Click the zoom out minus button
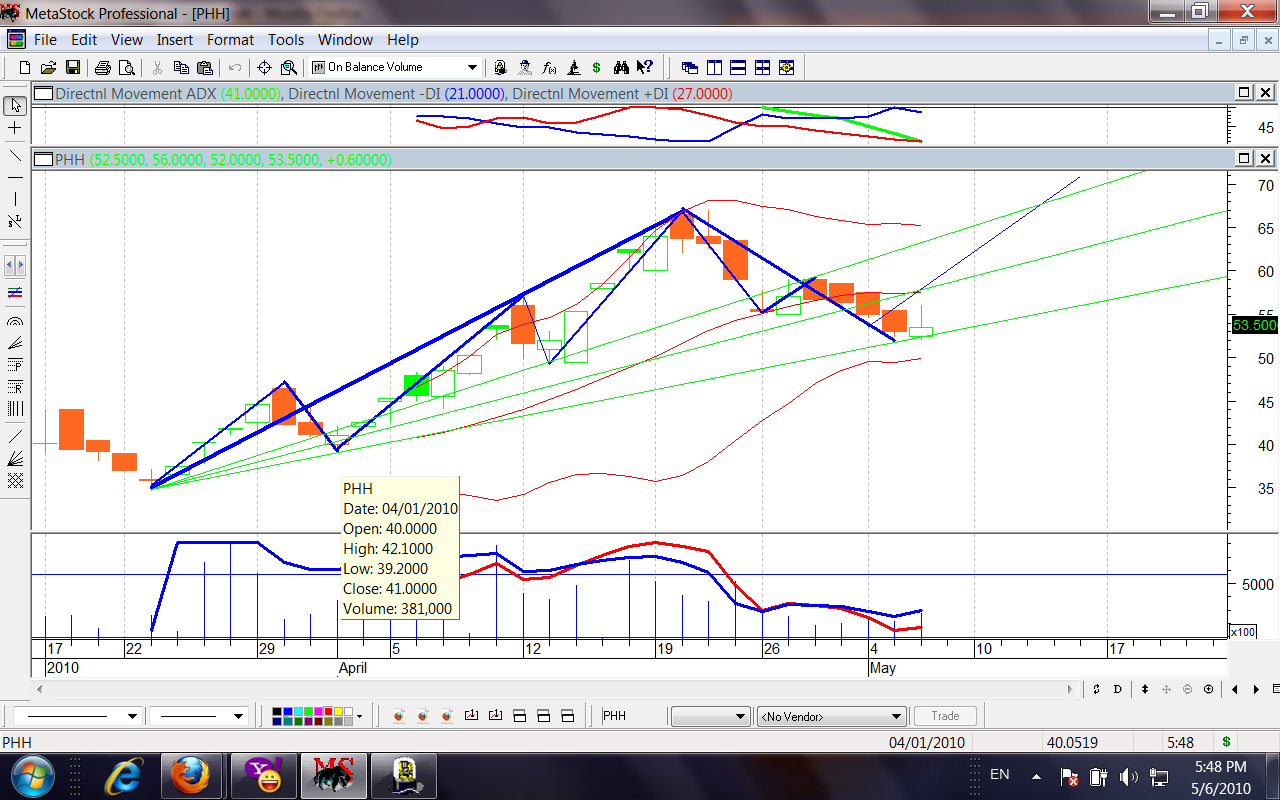The width and height of the screenshot is (1280, 800). (1187, 689)
